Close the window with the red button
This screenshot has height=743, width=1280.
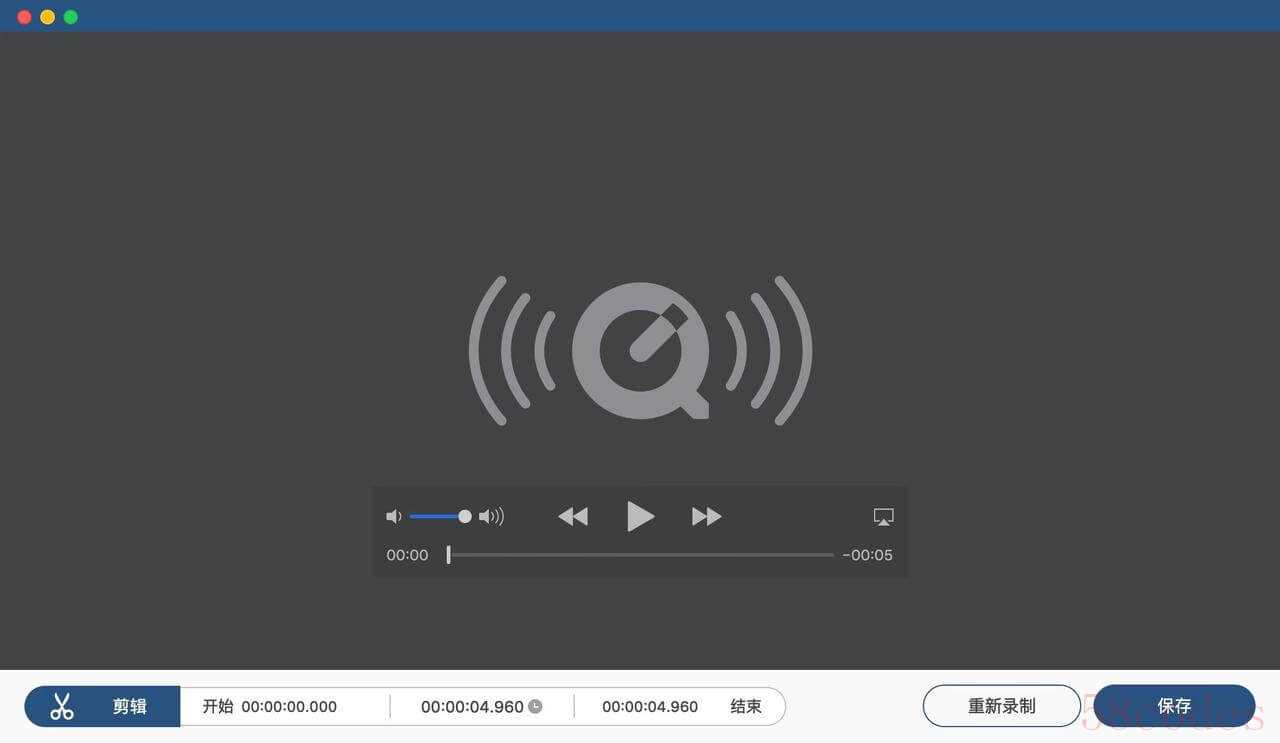click(24, 17)
